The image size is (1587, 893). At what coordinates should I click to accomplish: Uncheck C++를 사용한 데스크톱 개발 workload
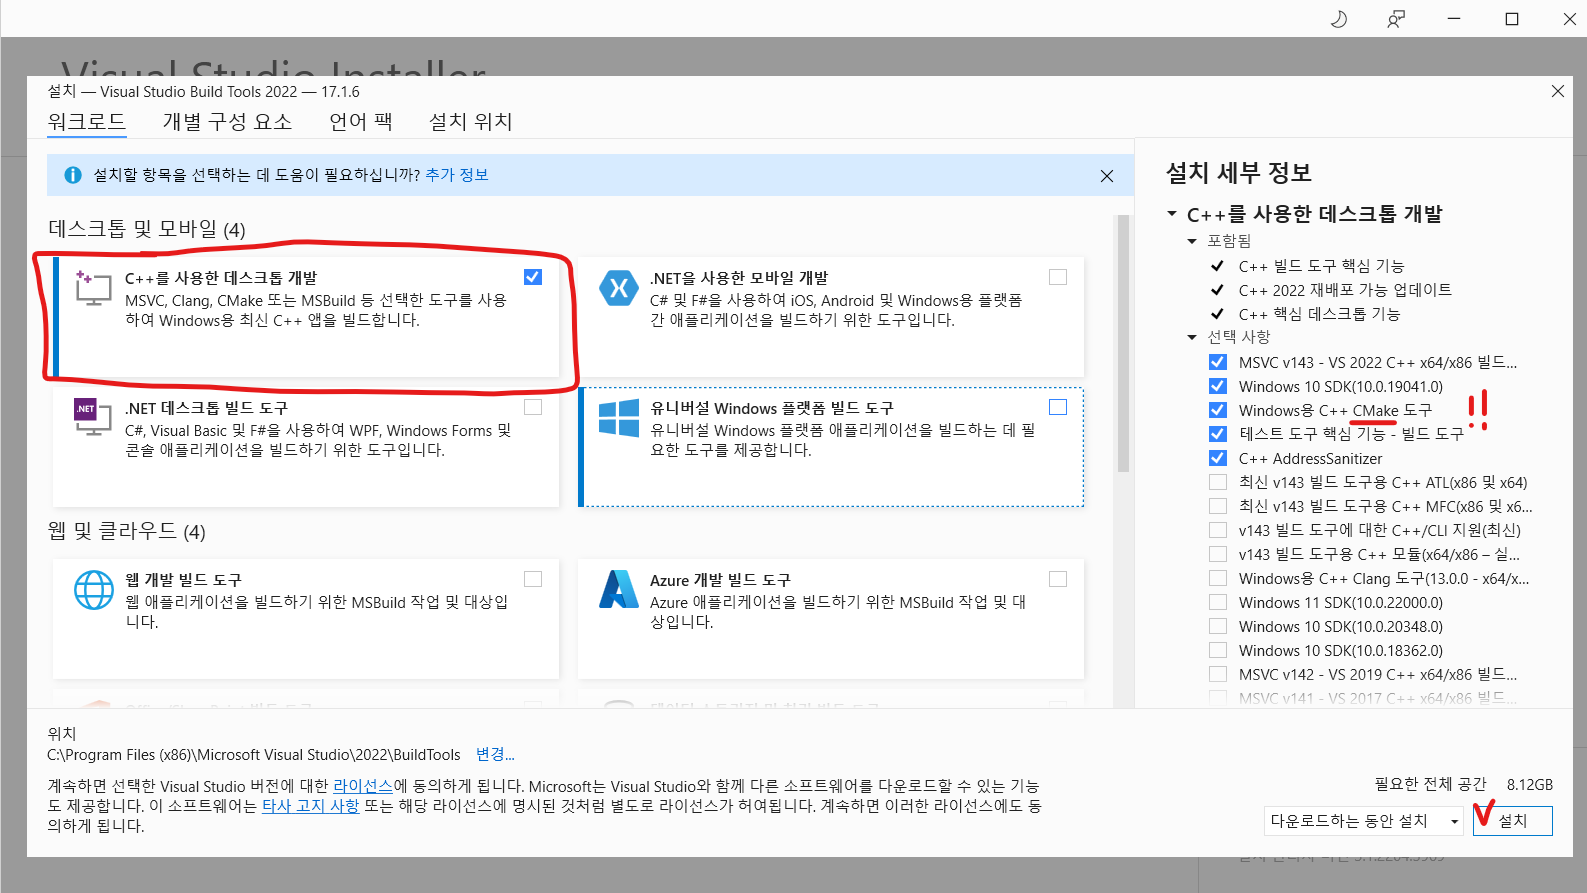(x=533, y=277)
